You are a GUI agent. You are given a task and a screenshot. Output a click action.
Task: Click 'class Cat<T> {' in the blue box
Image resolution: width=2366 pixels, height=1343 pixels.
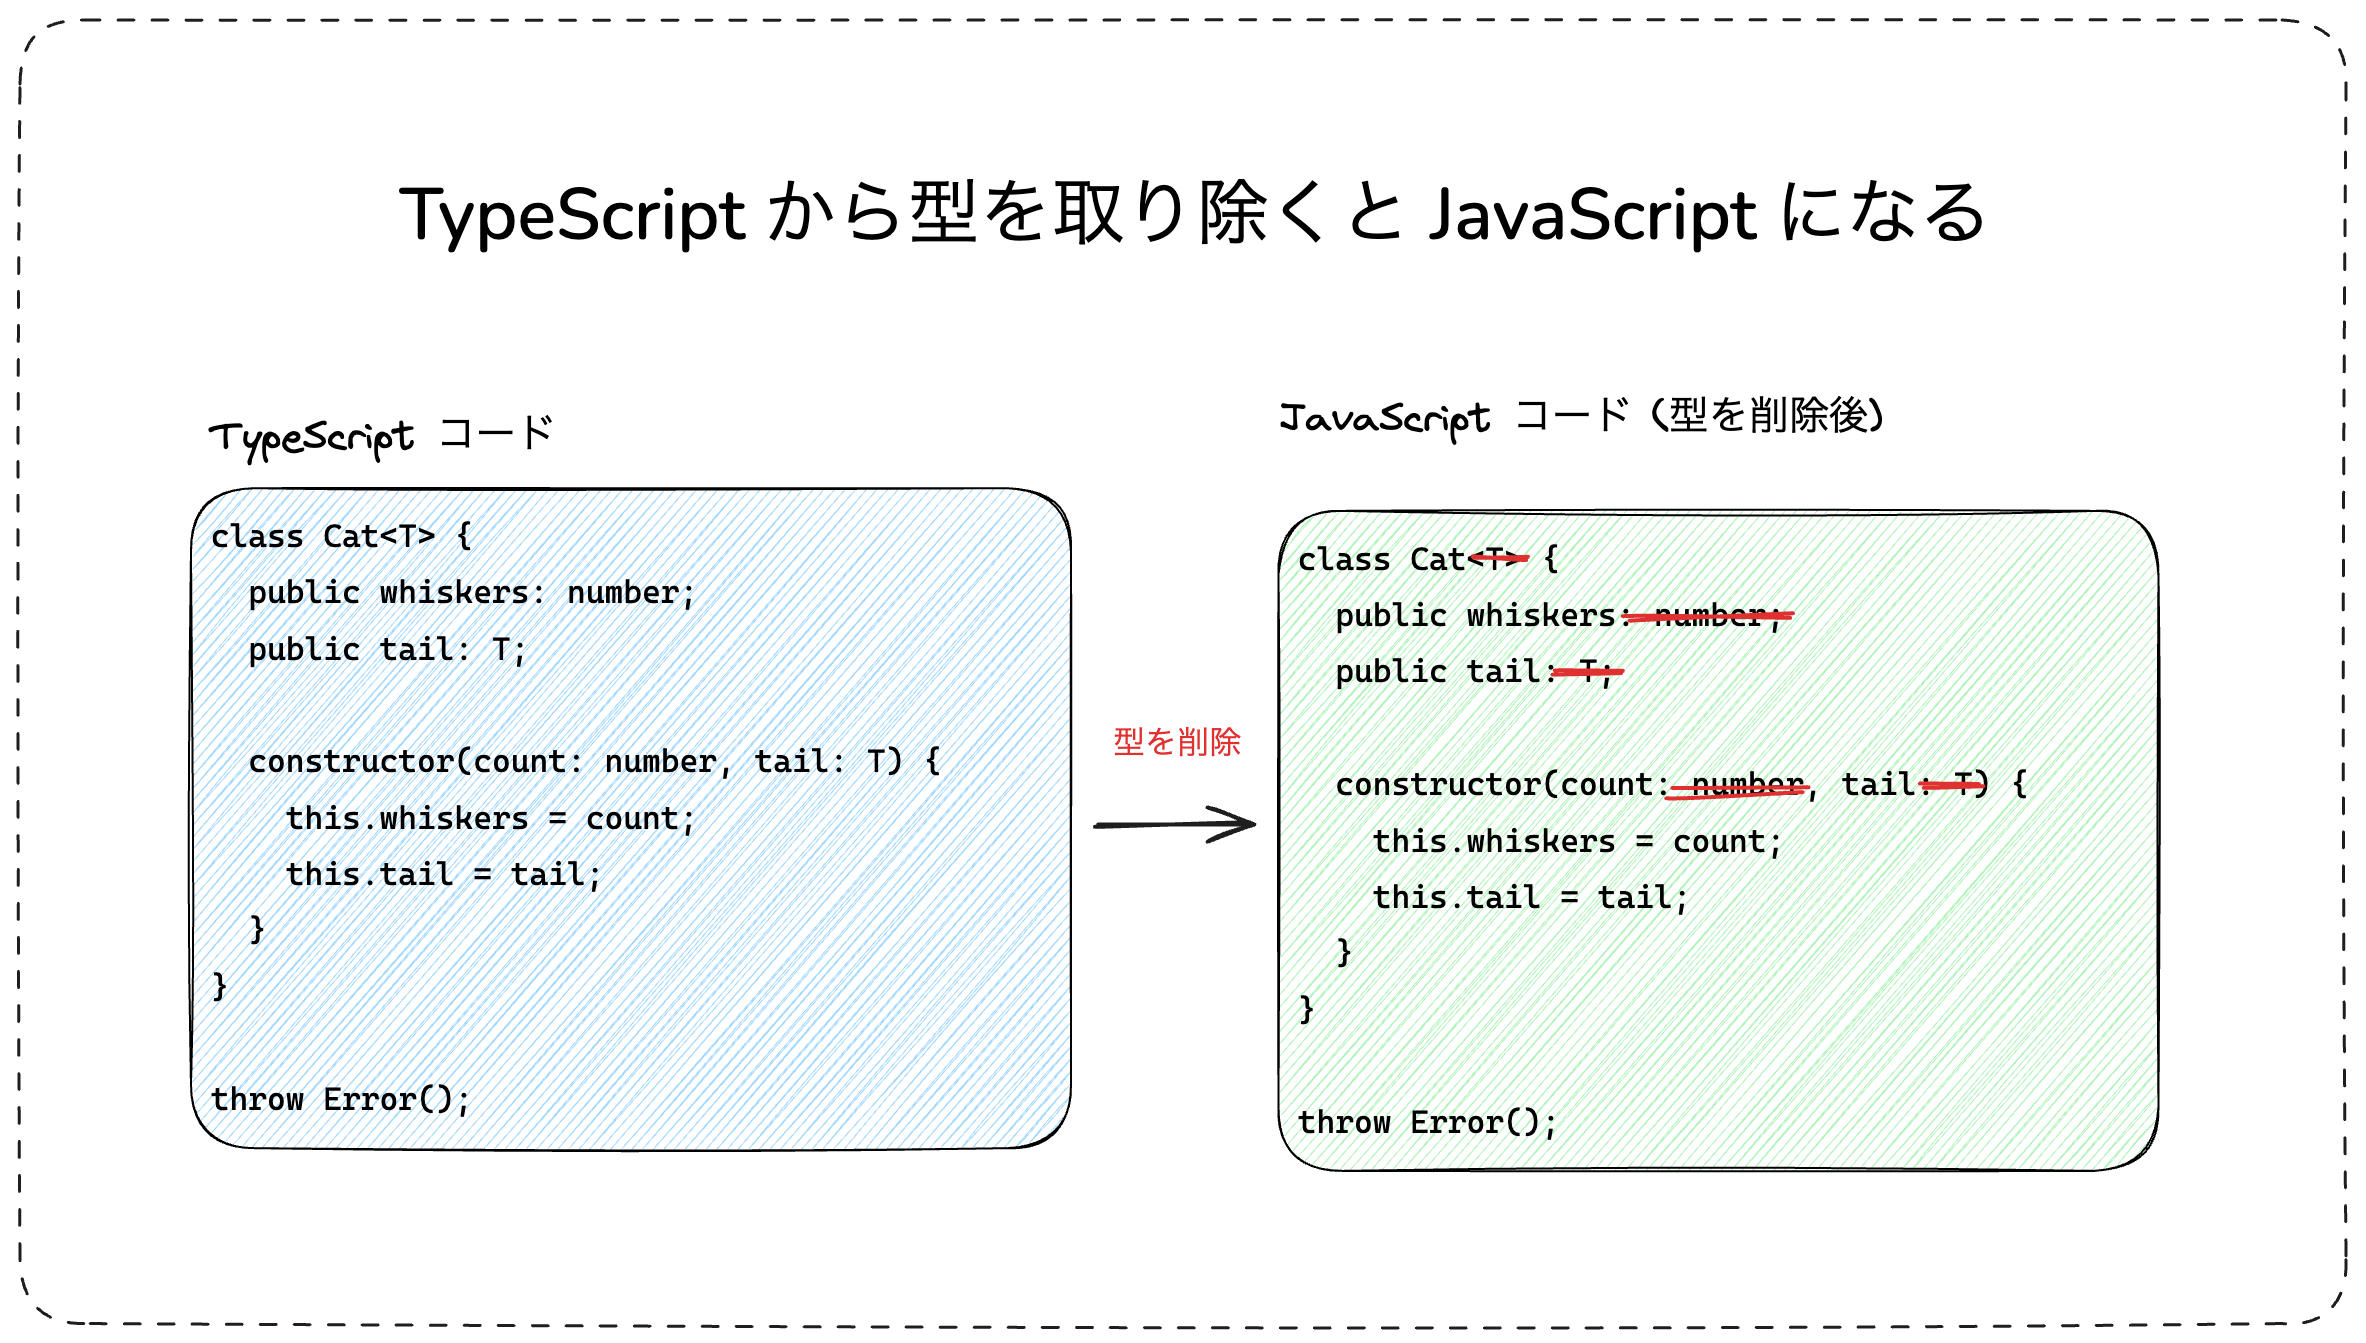(341, 537)
